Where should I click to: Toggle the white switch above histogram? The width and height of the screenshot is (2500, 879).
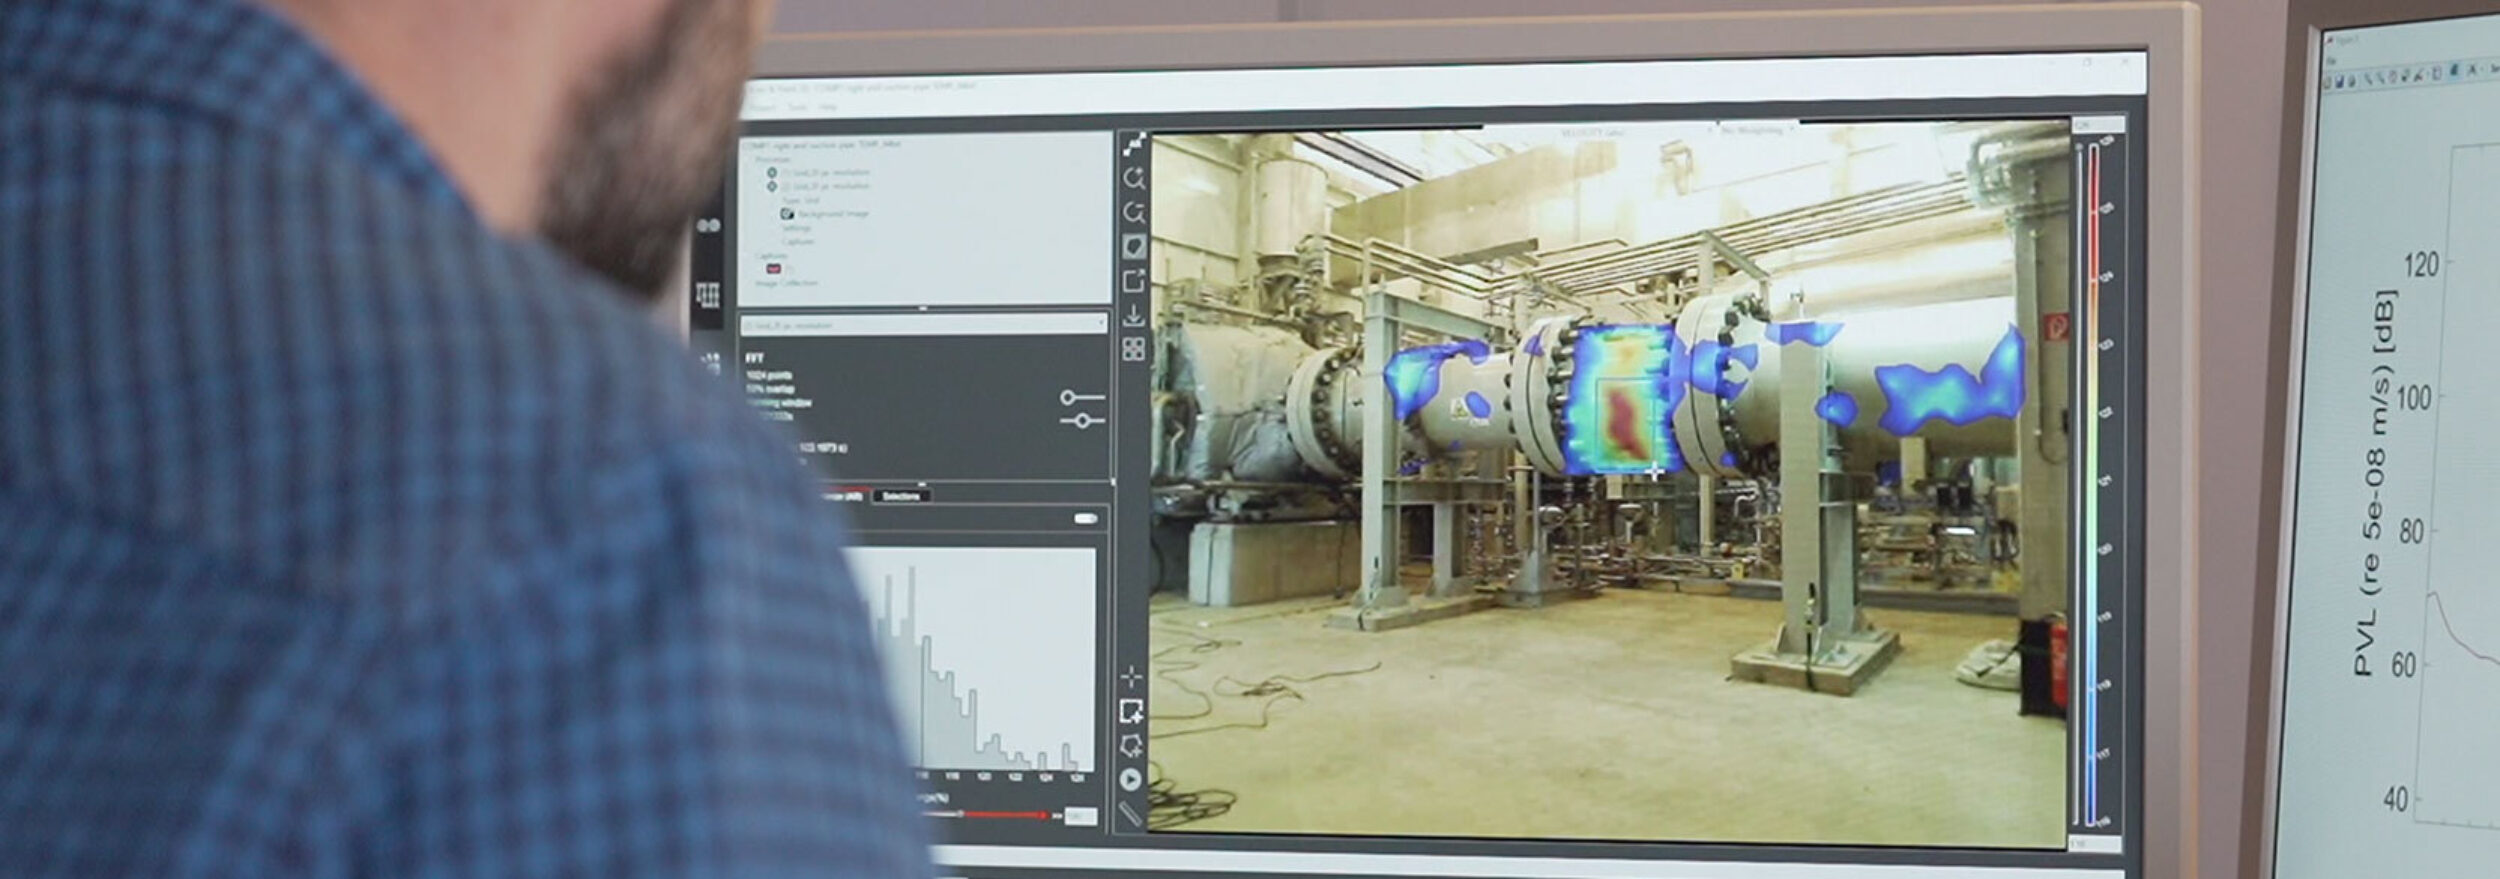[1085, 518]
